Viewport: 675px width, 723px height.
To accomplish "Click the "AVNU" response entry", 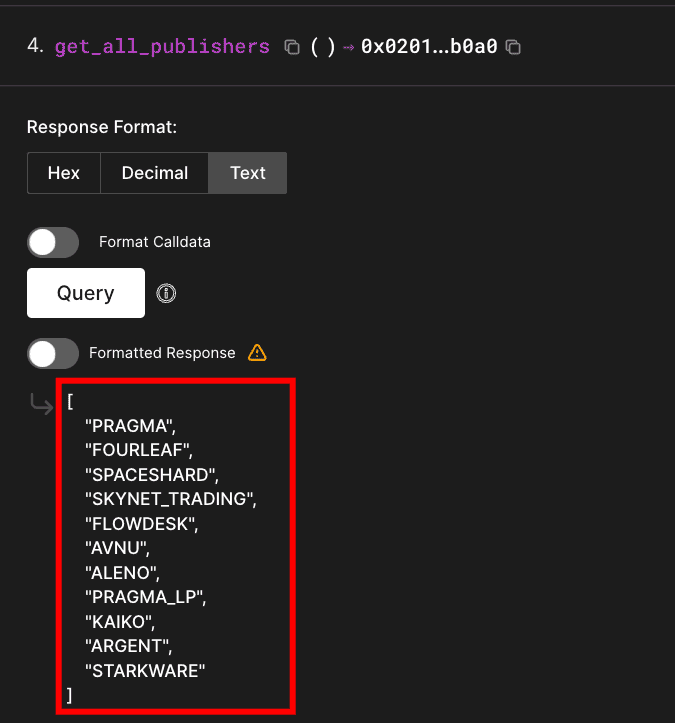I will (x=118, y=548).
